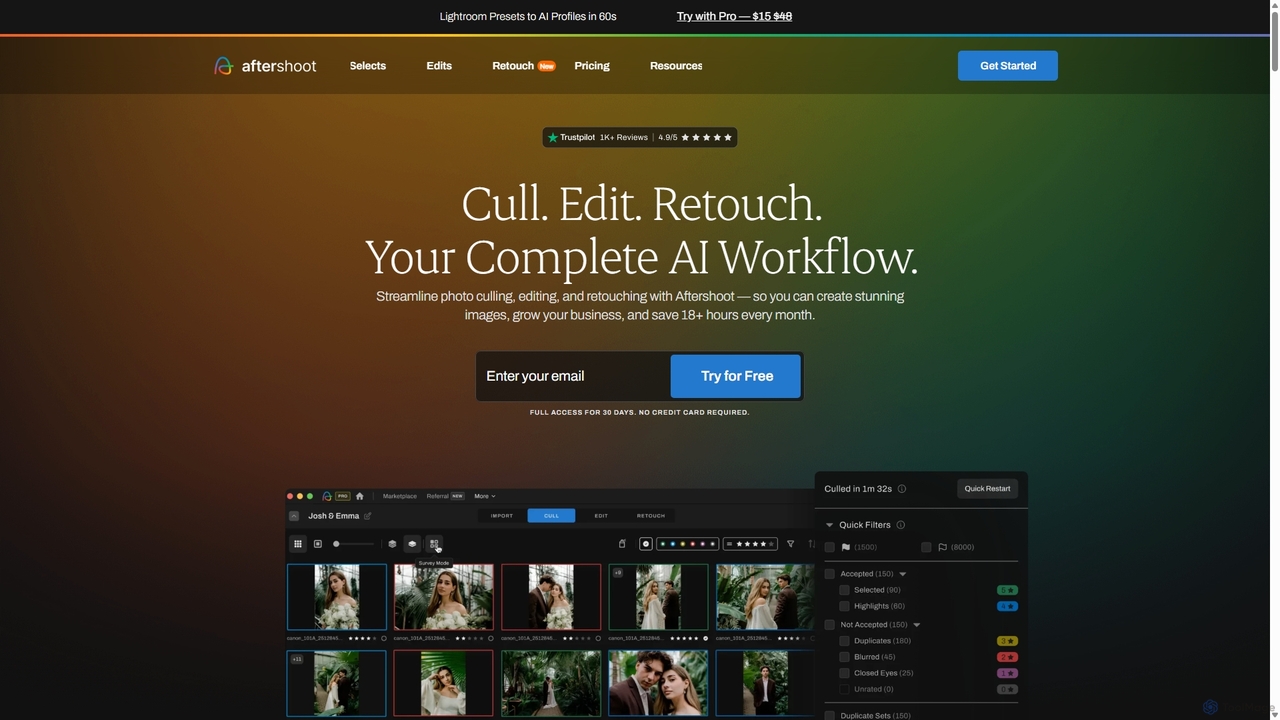Viewport: 1280px width, 720px height.
Task: Switch to the EDIT tab in the app preview
Action: point(601,516)
